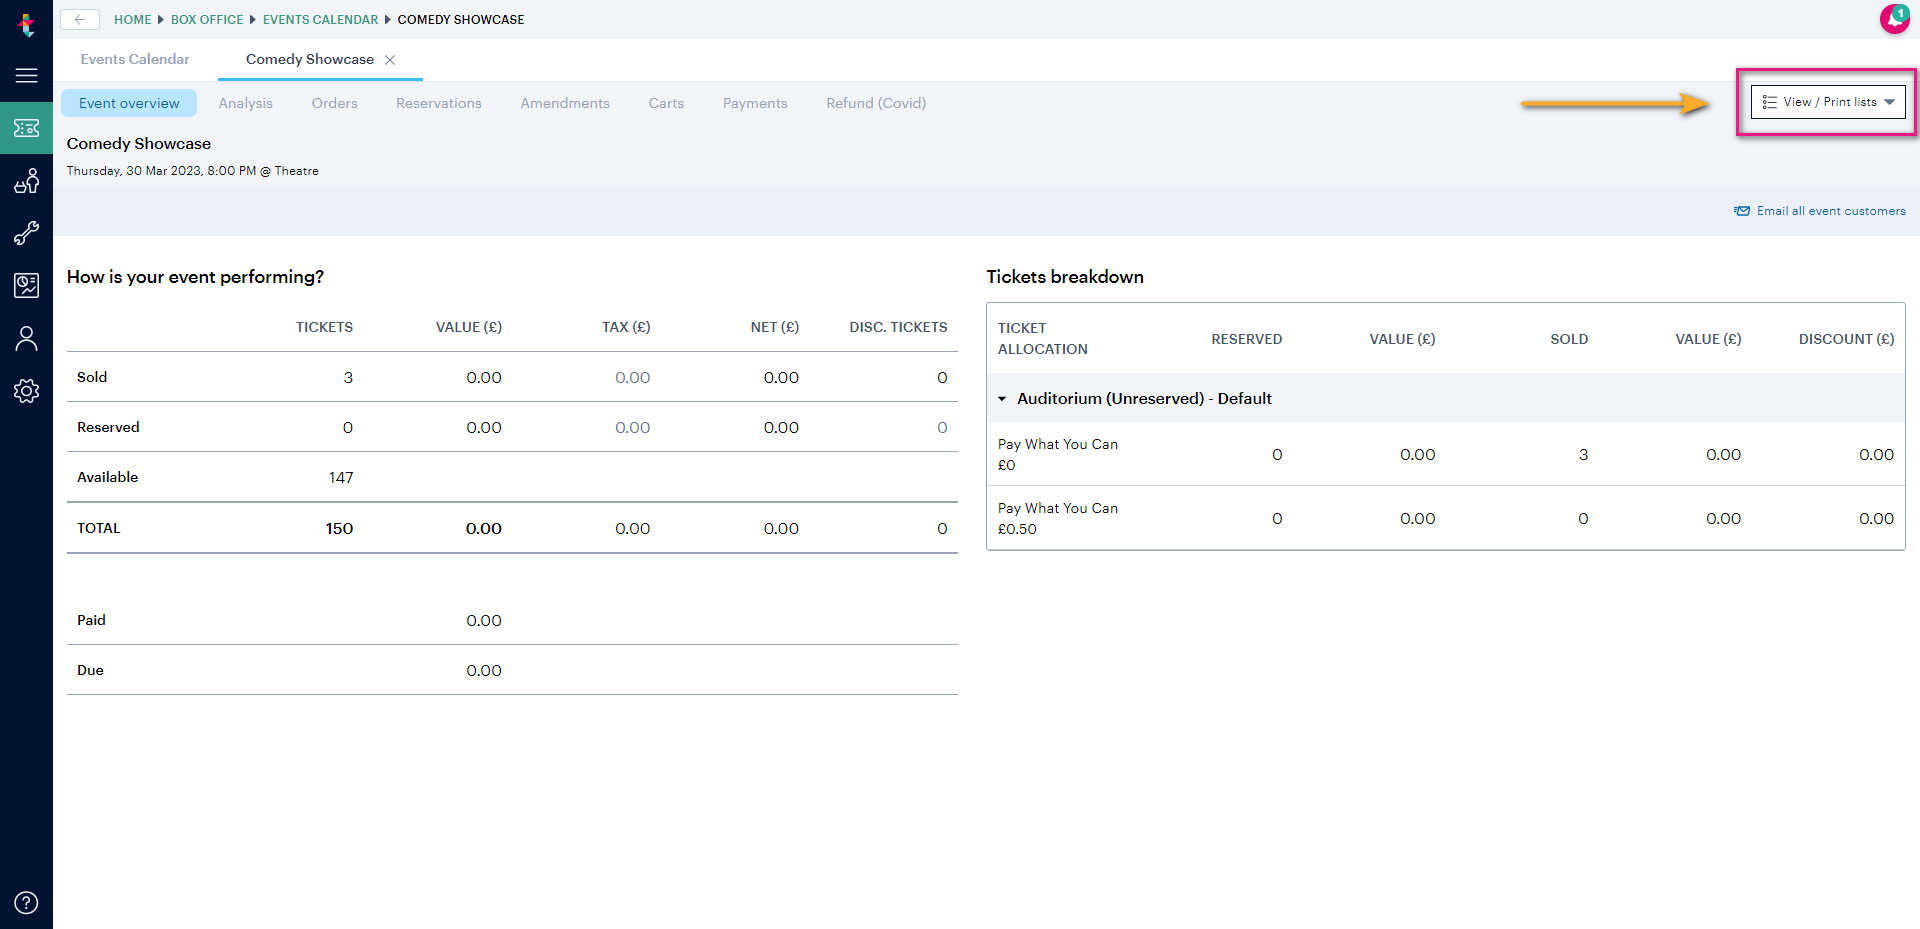Click the Available tickets value 147

pyautogui.click(x=341, y=478)
